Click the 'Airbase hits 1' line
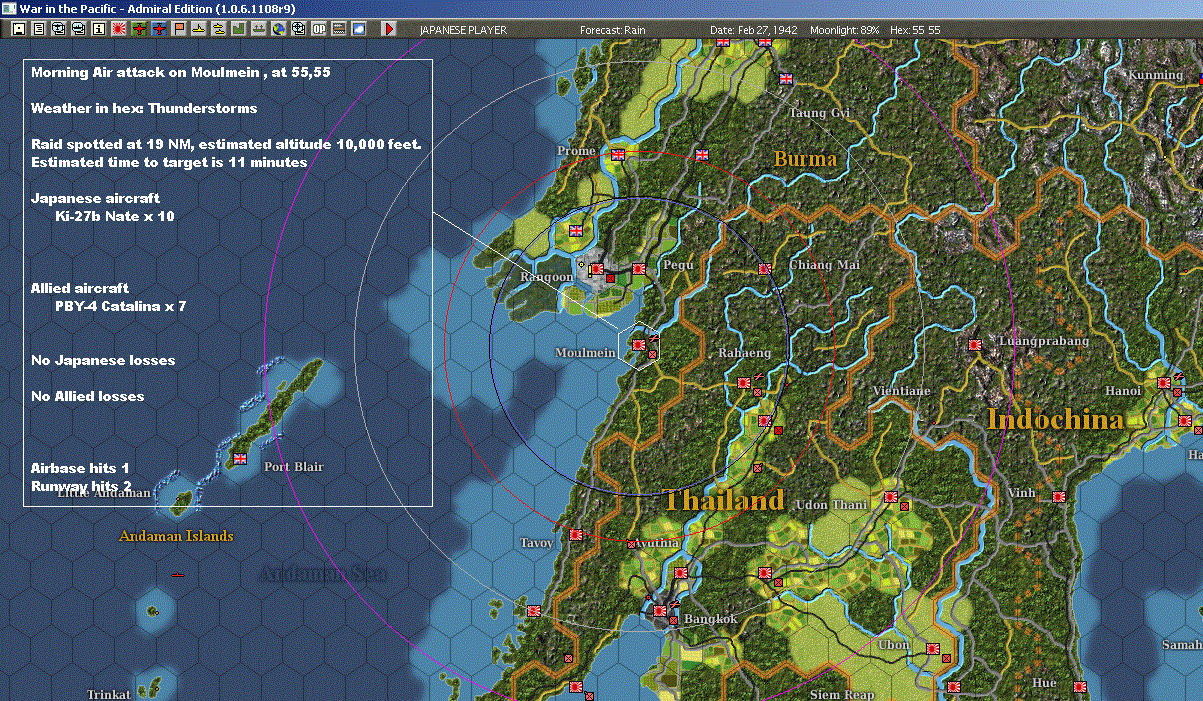This screenshot has width=1203, height=701. [x=80, y=468]
